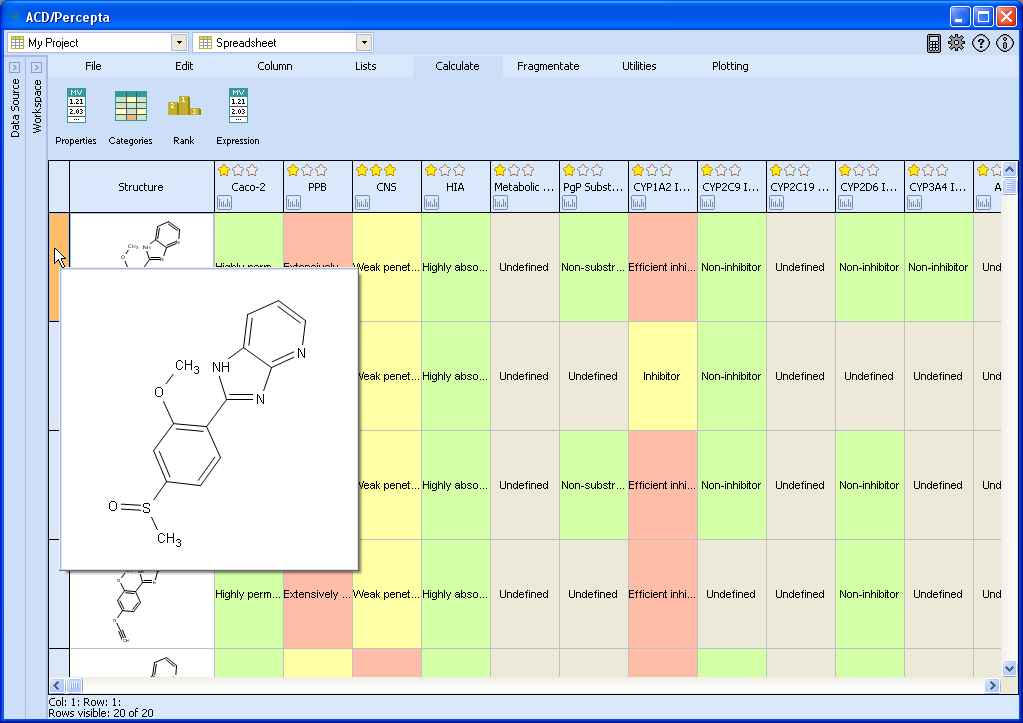Click scroll right arrow of horizontal scrollbar

point(992,685)
